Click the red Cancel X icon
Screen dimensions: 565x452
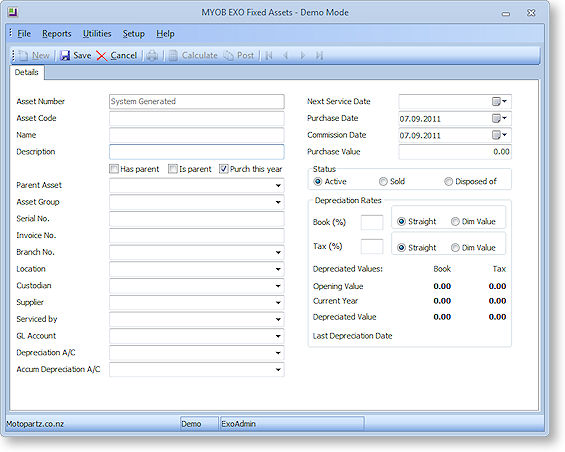pyautogui.click(x=102, y=56)
